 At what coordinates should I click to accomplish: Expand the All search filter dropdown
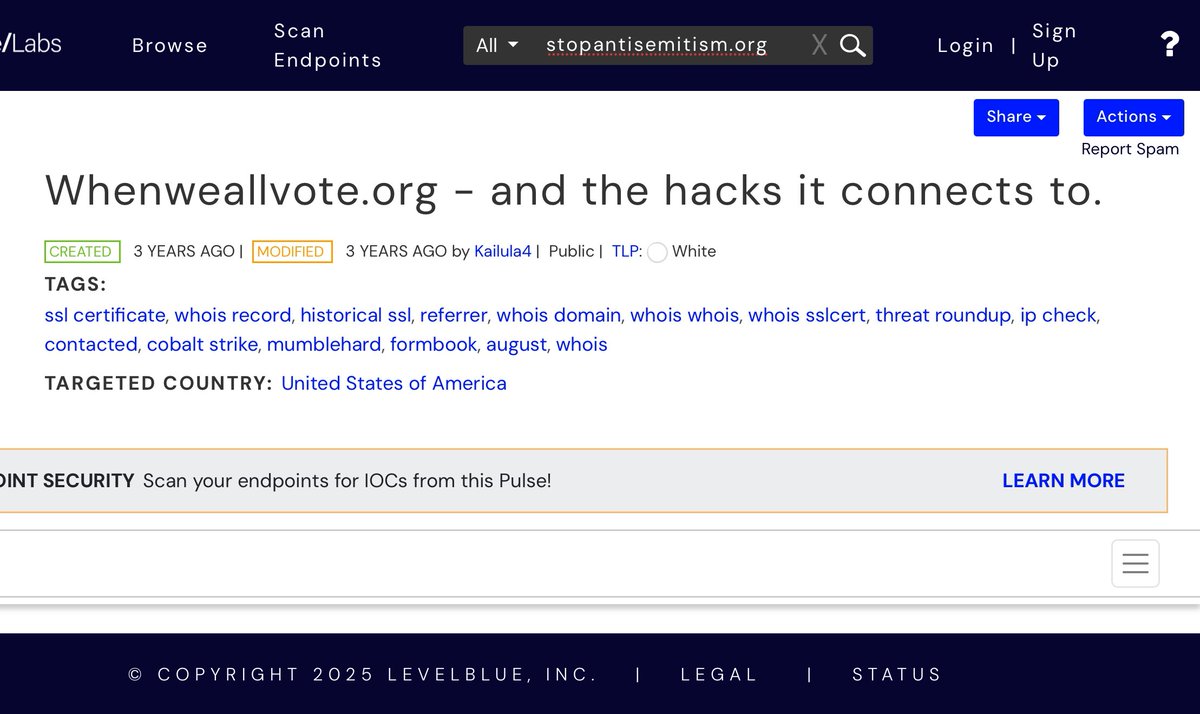coord(497,45)
